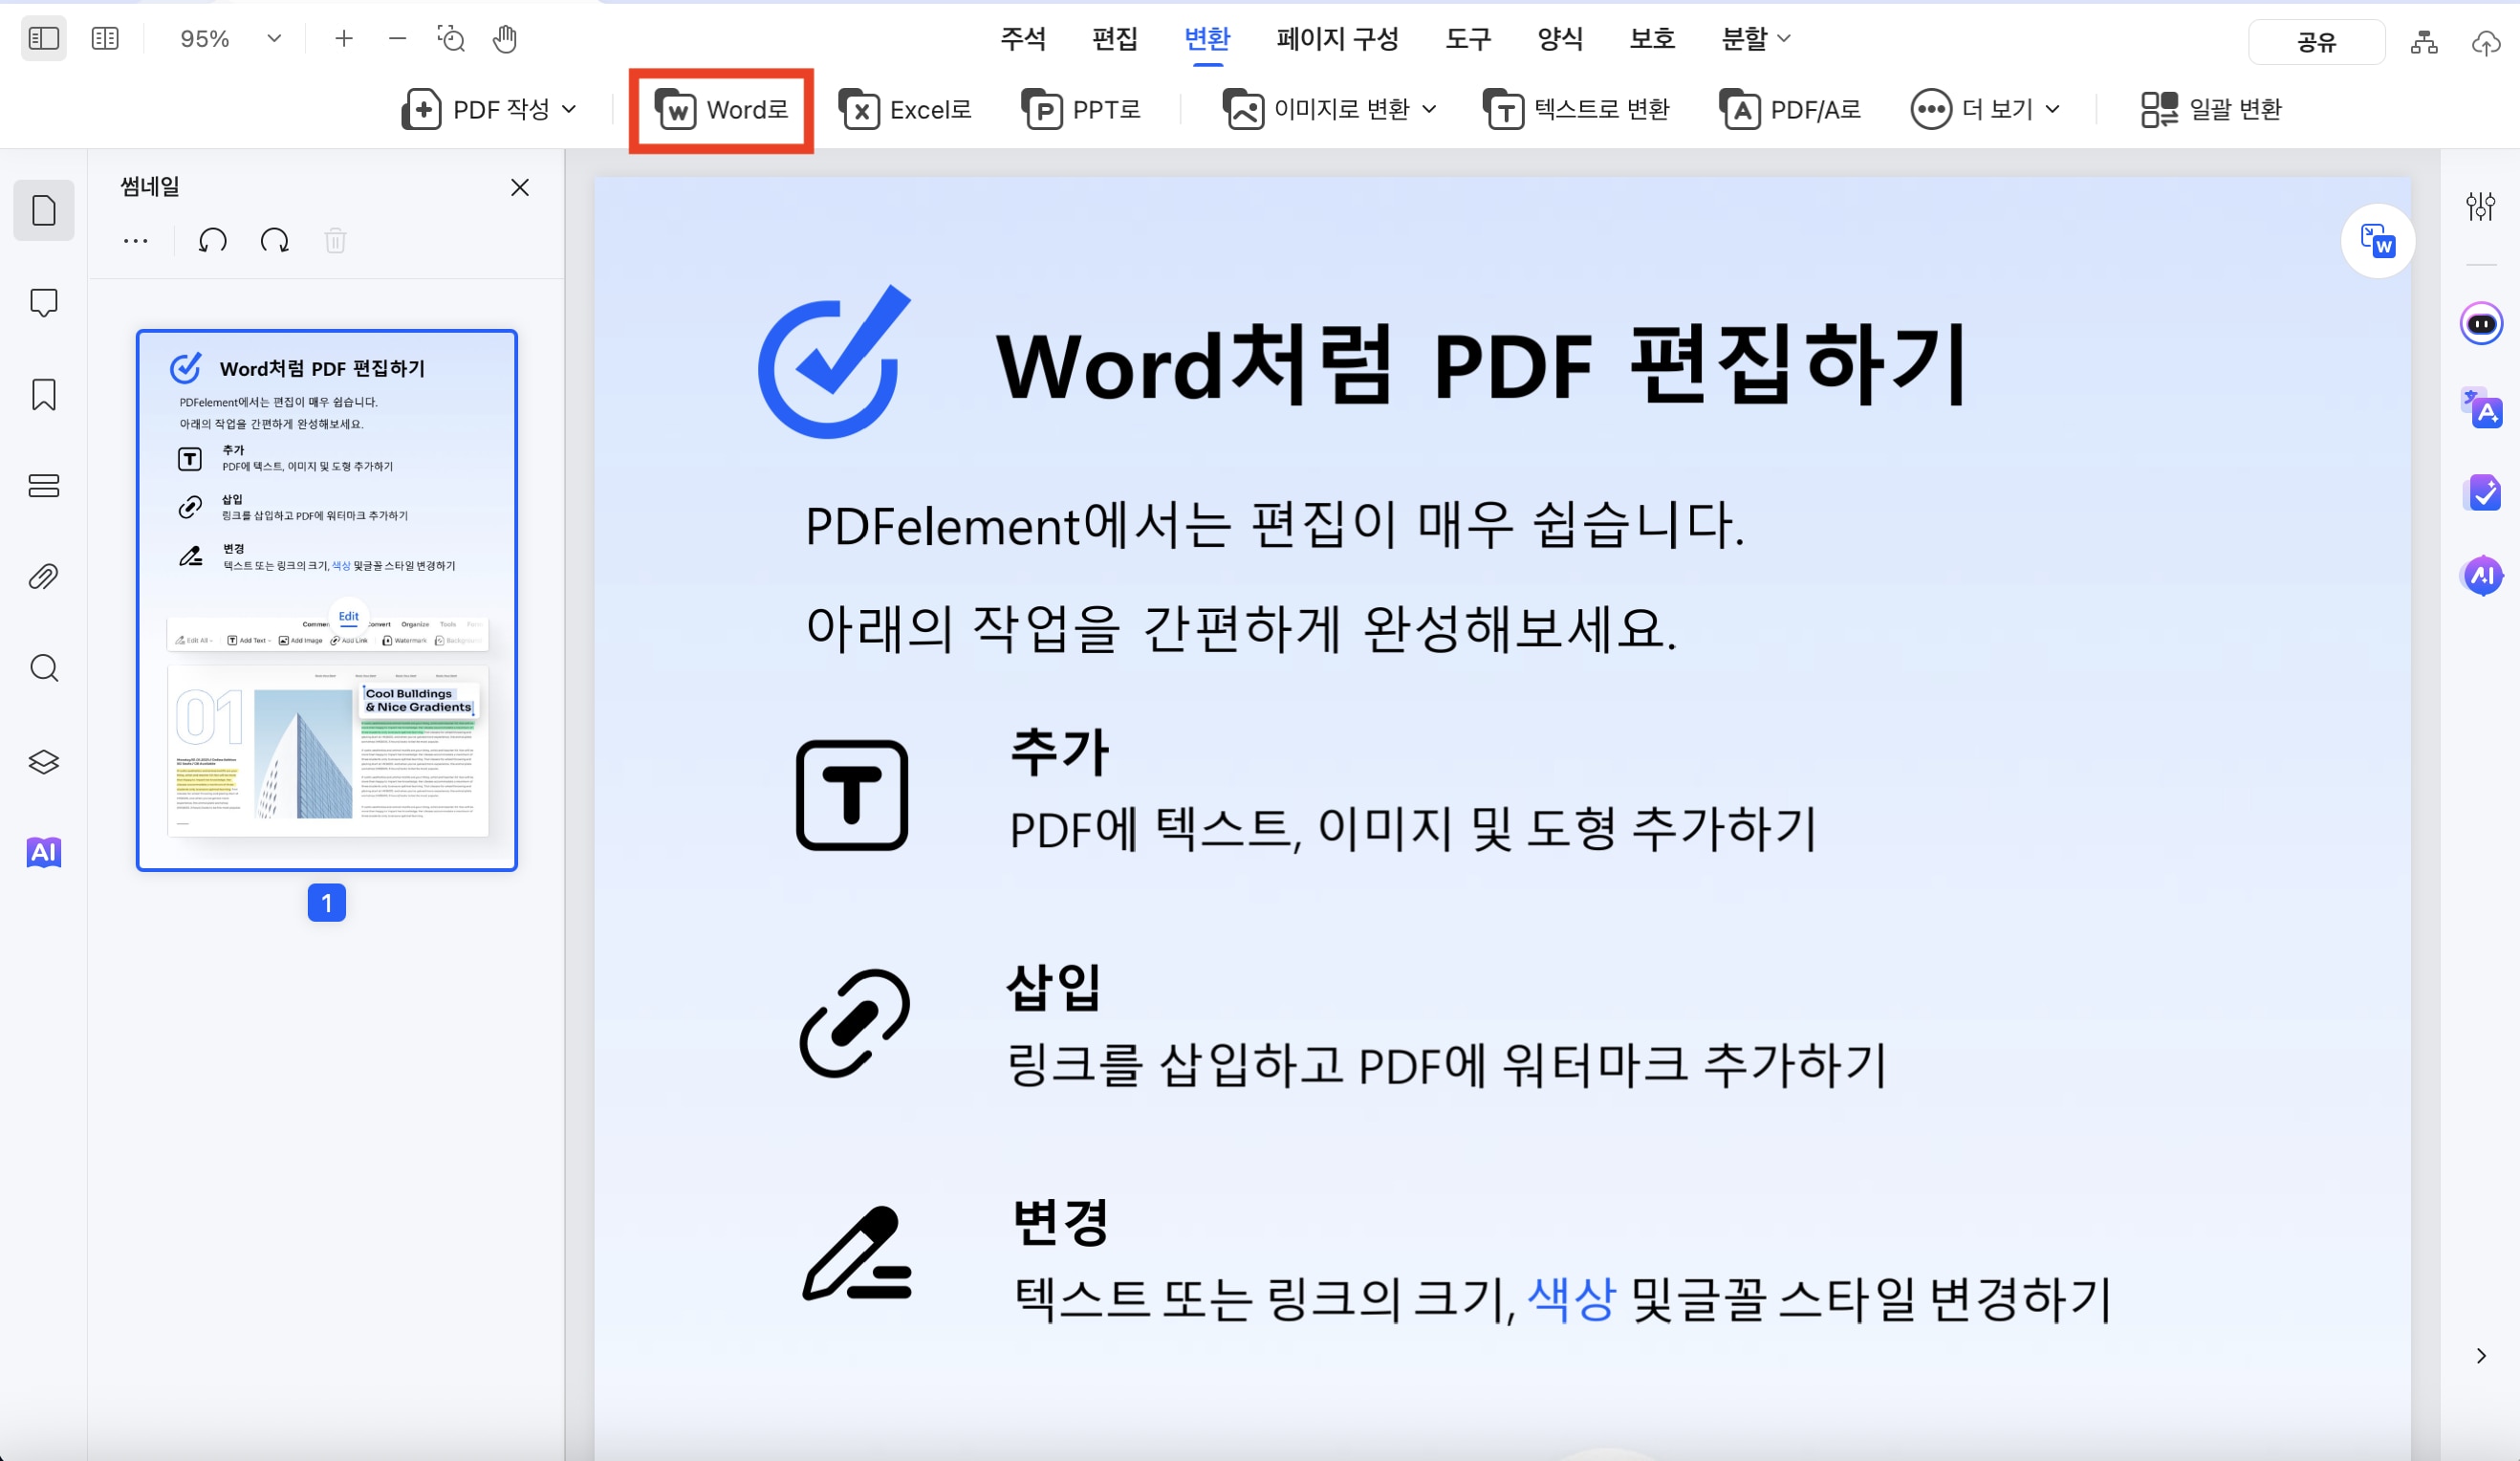Open the AI reader sidebar icon
The height and width of the screenshot is (1461, 2520).
[x=44, y=852]
